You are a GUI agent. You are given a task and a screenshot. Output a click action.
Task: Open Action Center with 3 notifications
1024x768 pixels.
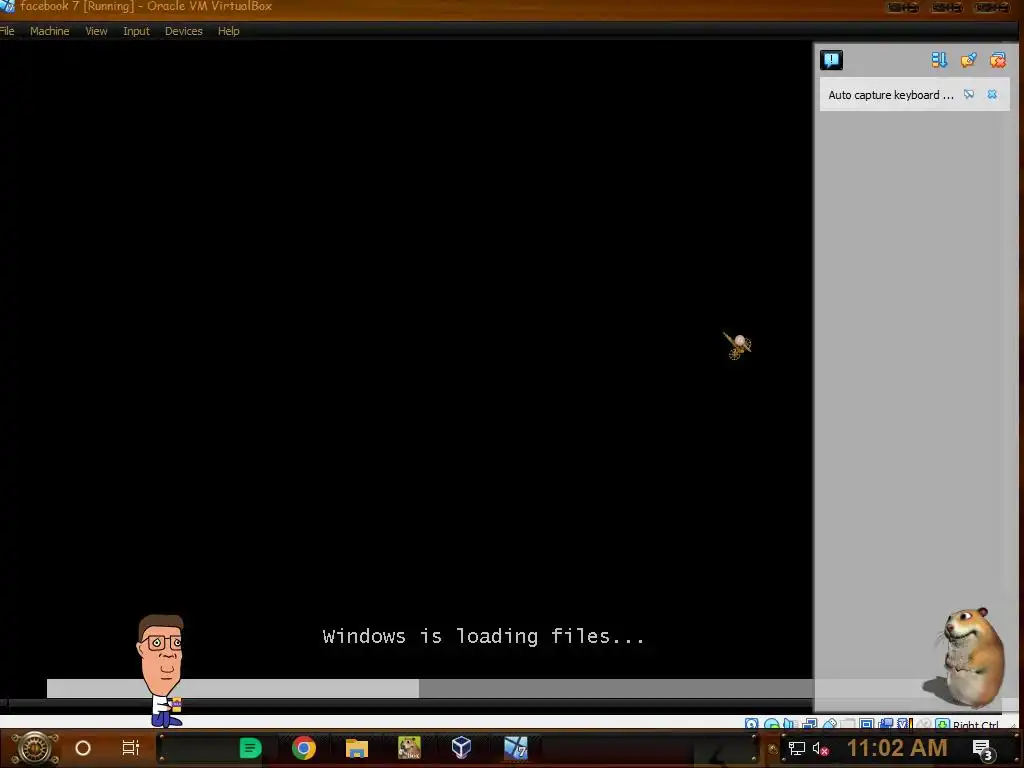983,750
